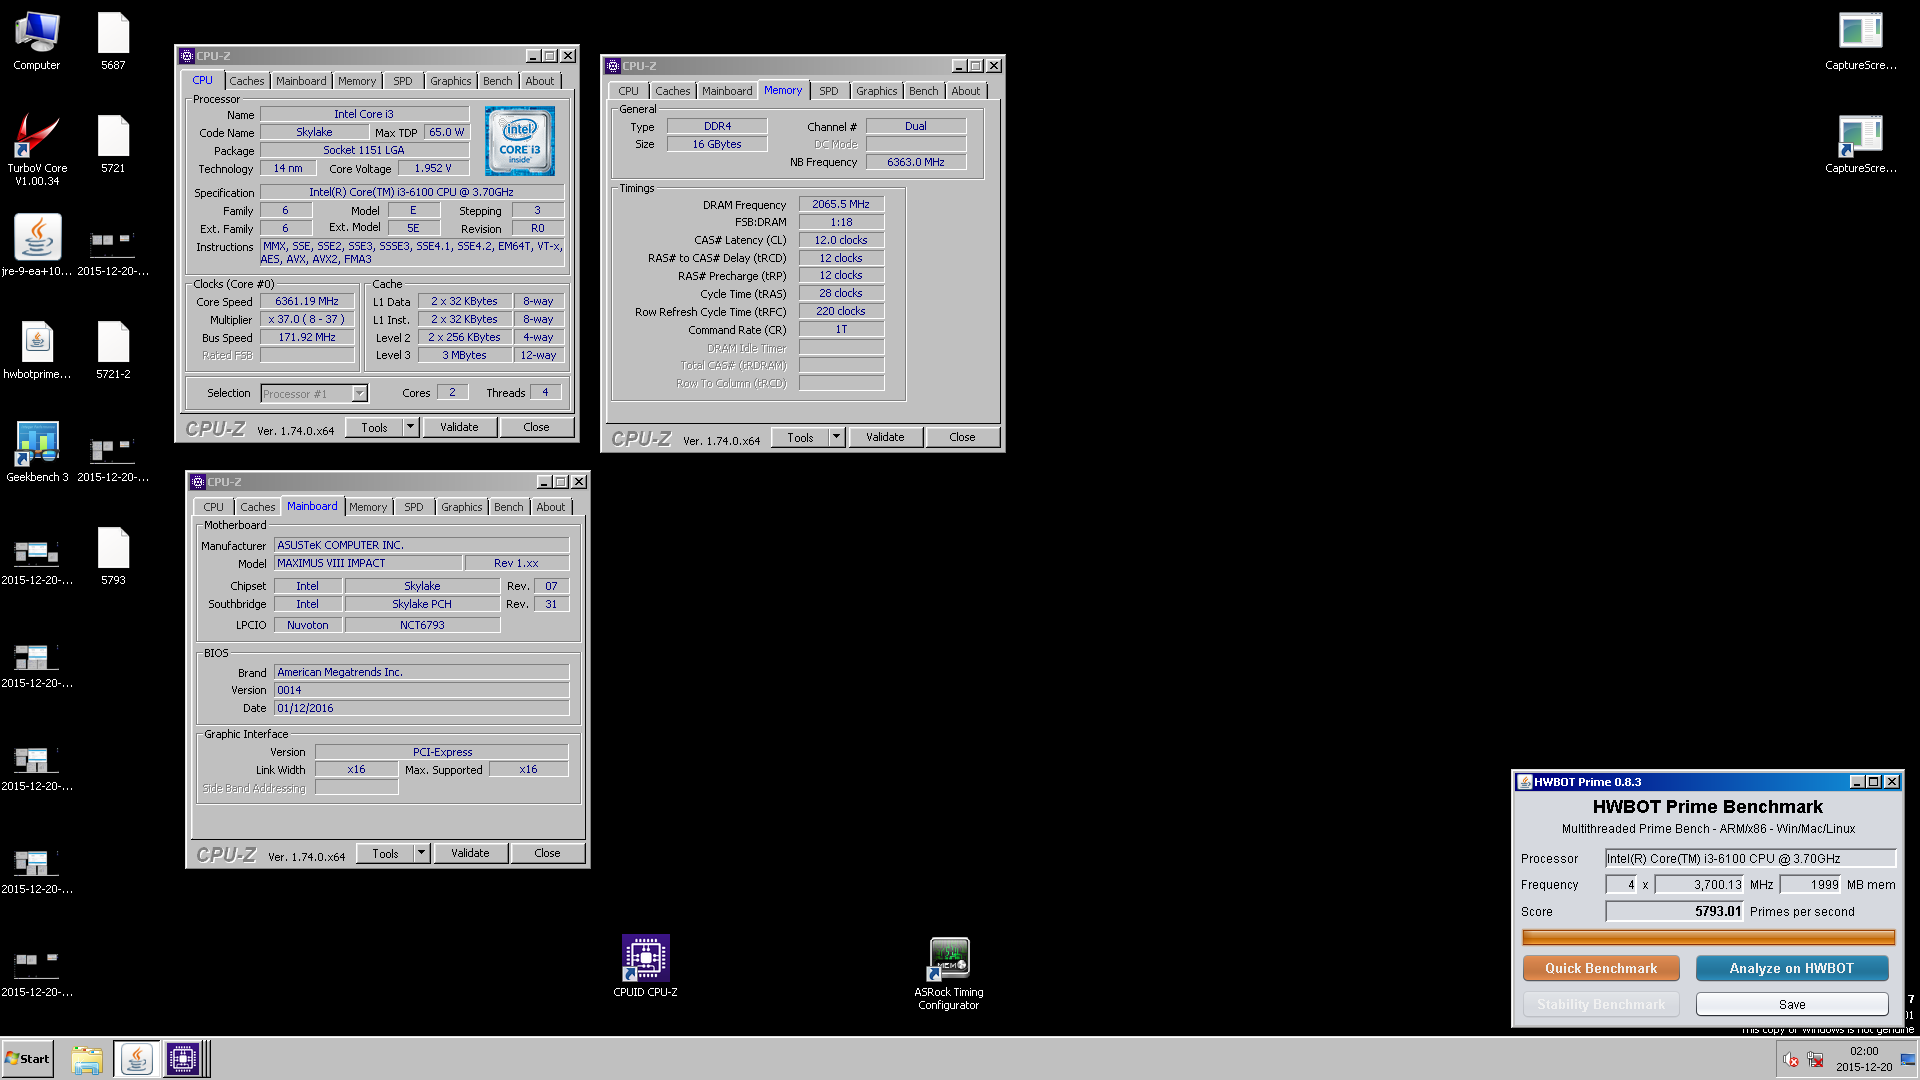Open the 5721-2 file icon
1920x1080 pixels.
coord(113,350)
